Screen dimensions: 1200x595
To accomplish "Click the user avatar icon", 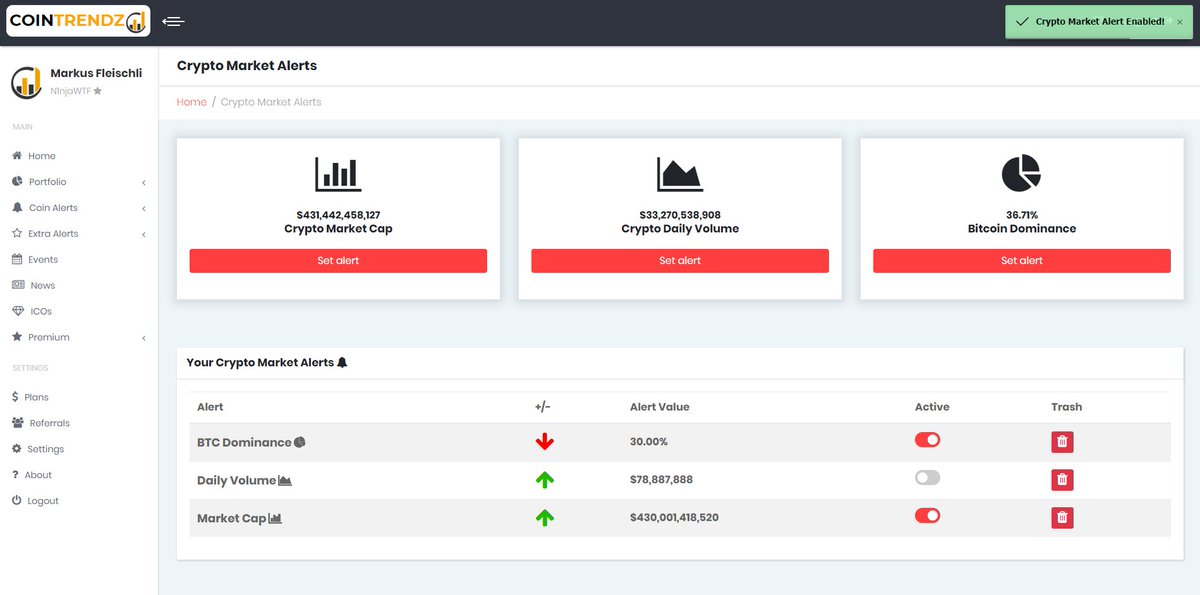I will click(27, 83).
